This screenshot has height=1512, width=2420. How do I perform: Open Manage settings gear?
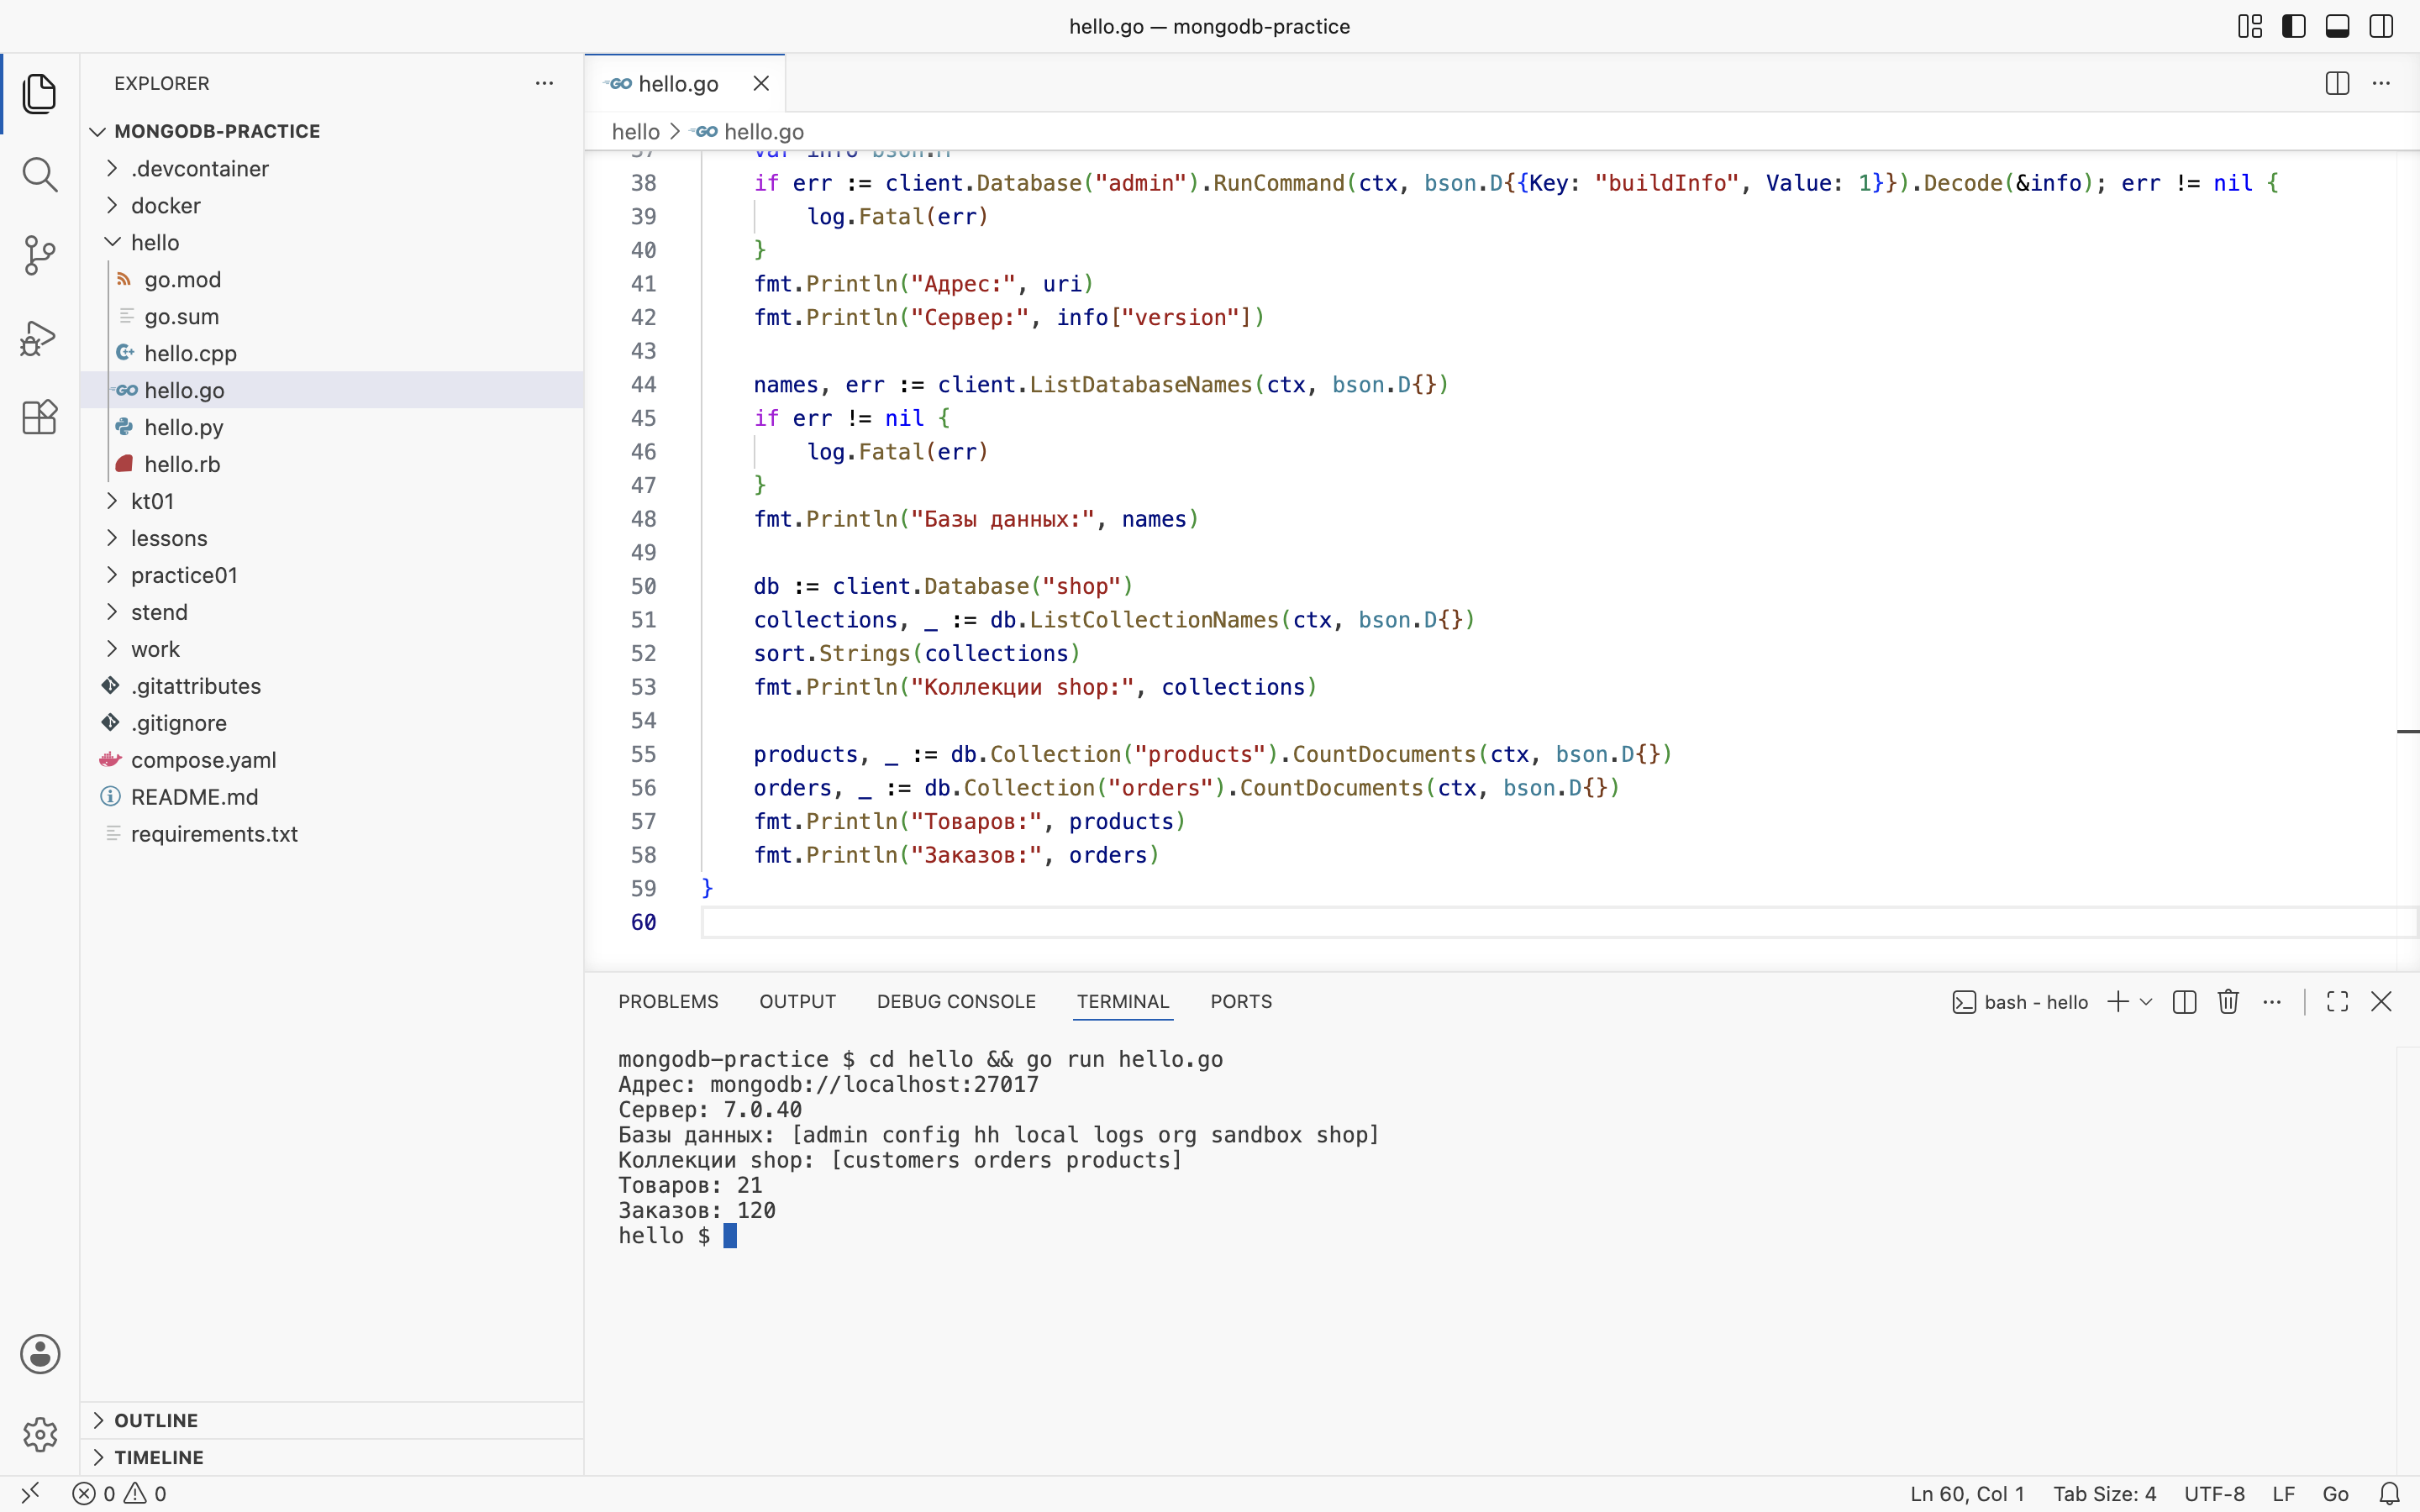[40, 1434]
